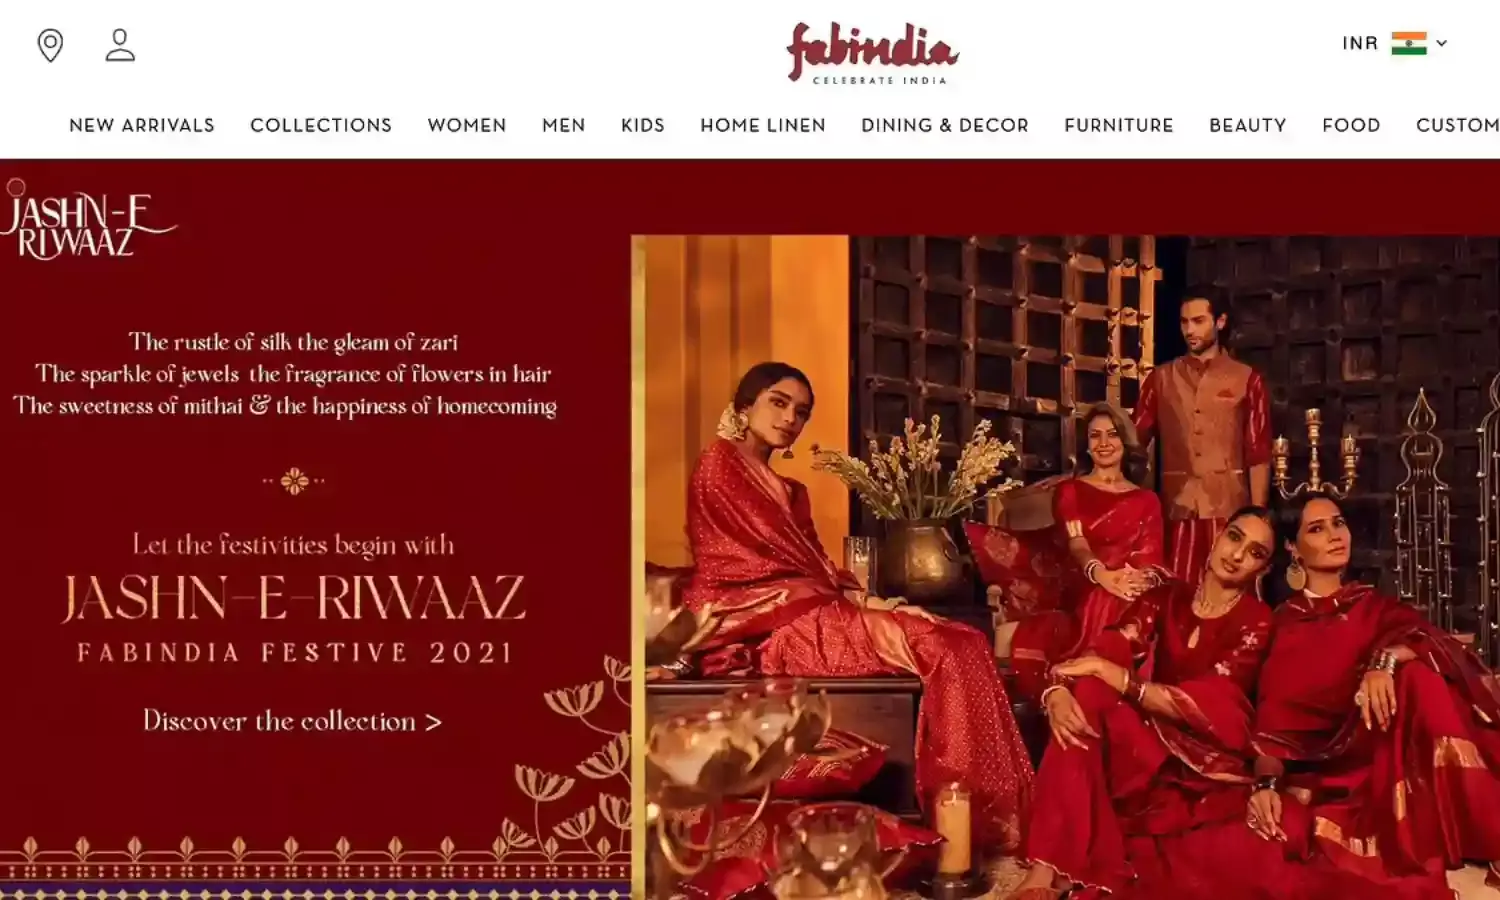Screen dimensions: 1500x900
Task: Browse the Furniture category
Action: [1119, 125]
